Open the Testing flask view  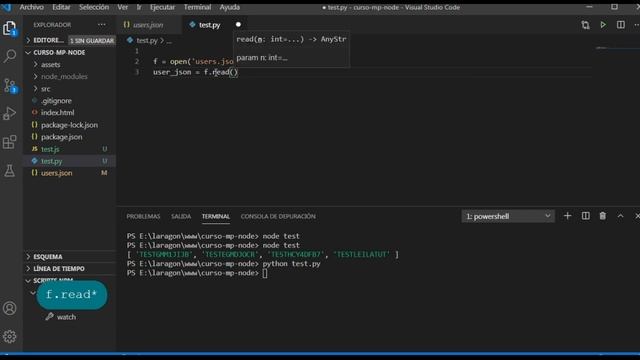pyautogui.click(x=9, y=171)
